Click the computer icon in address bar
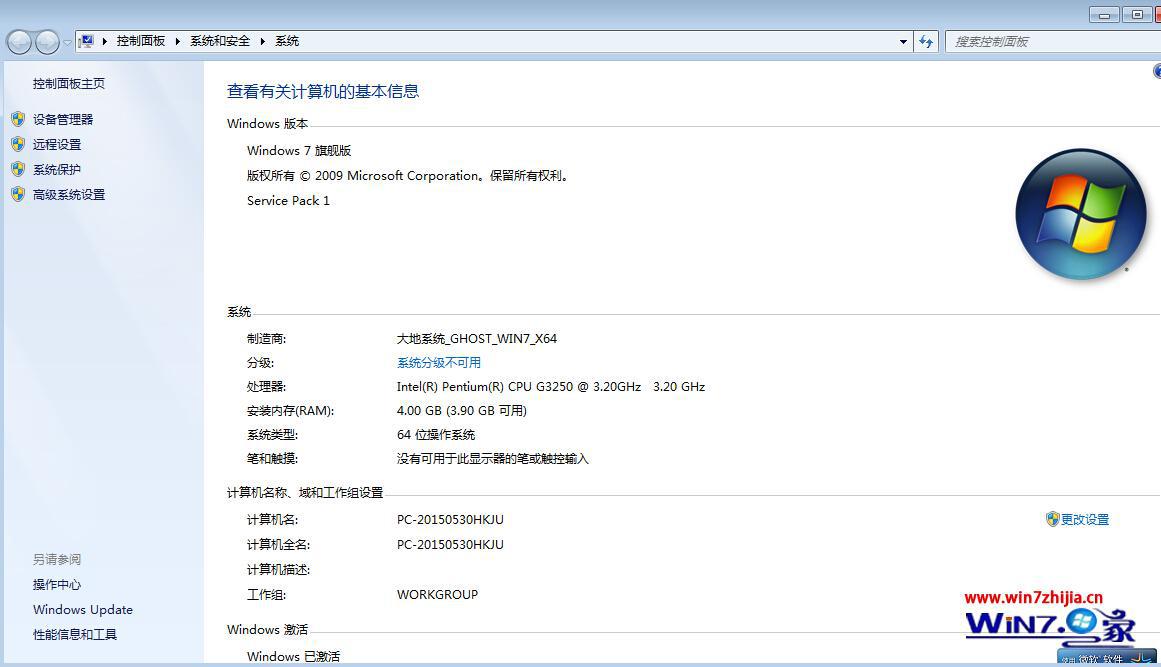The width and height of the screenshot is (1161, 667). tap(87, 41)
